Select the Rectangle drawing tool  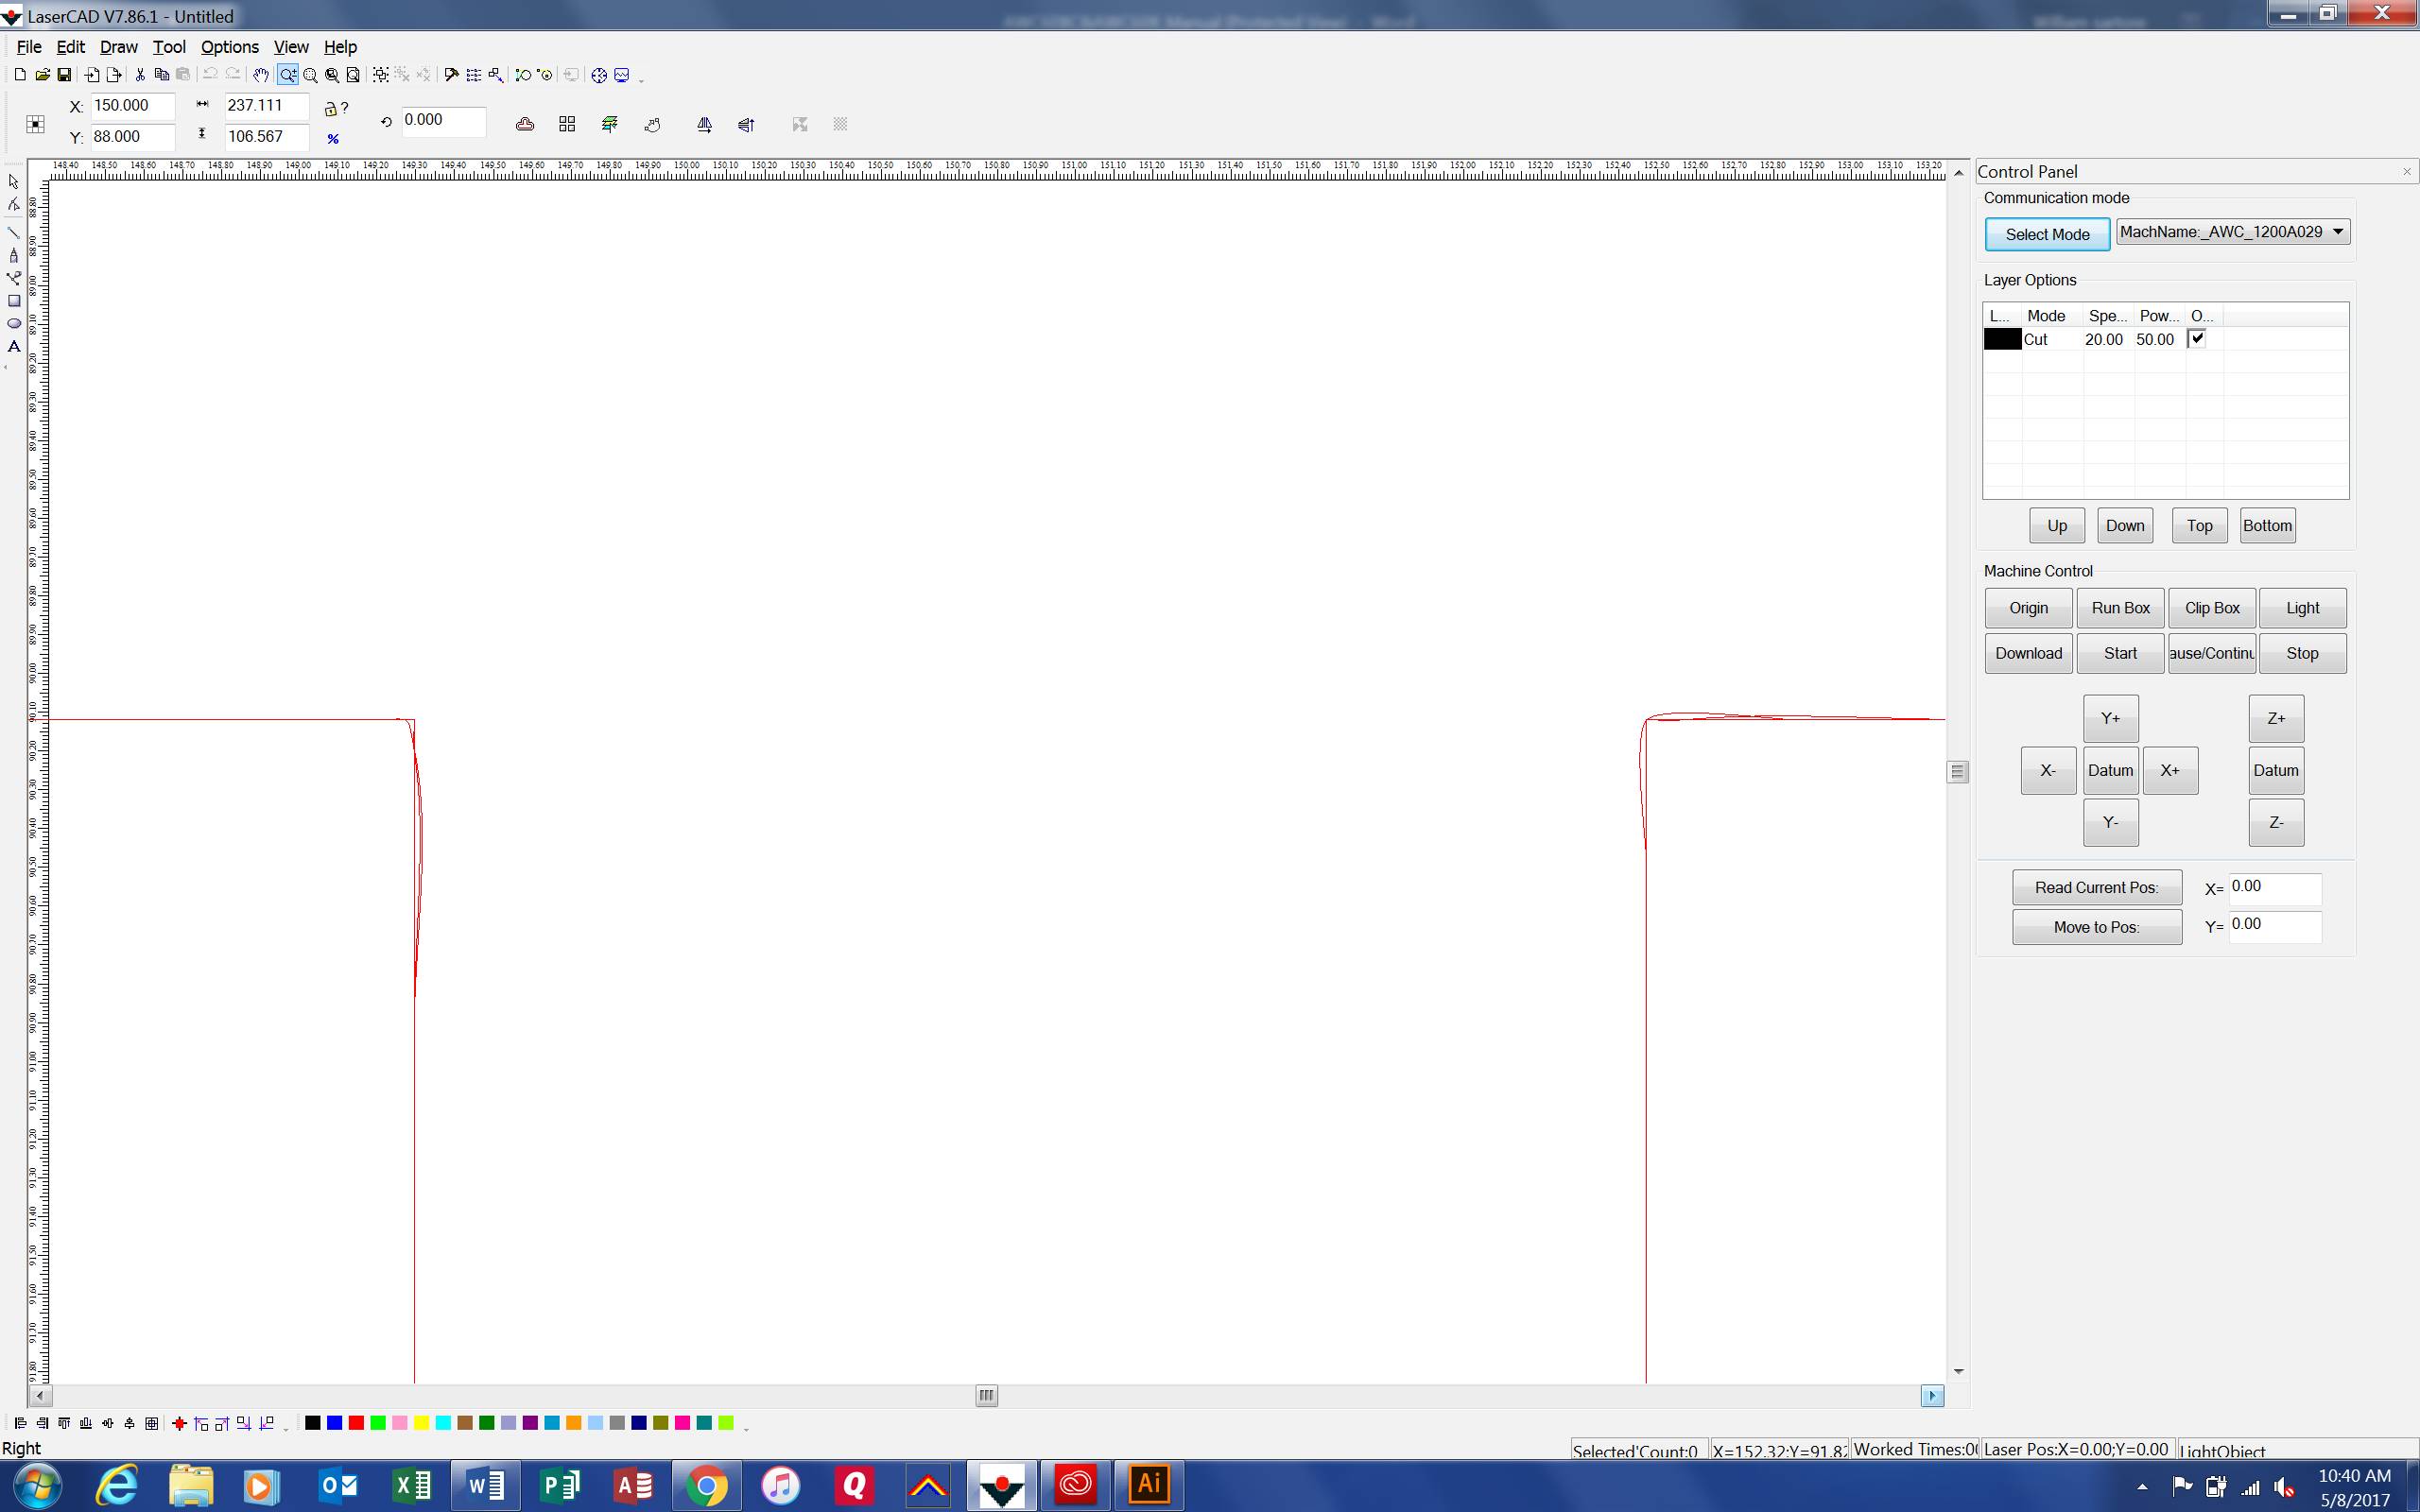click(14, 300)
